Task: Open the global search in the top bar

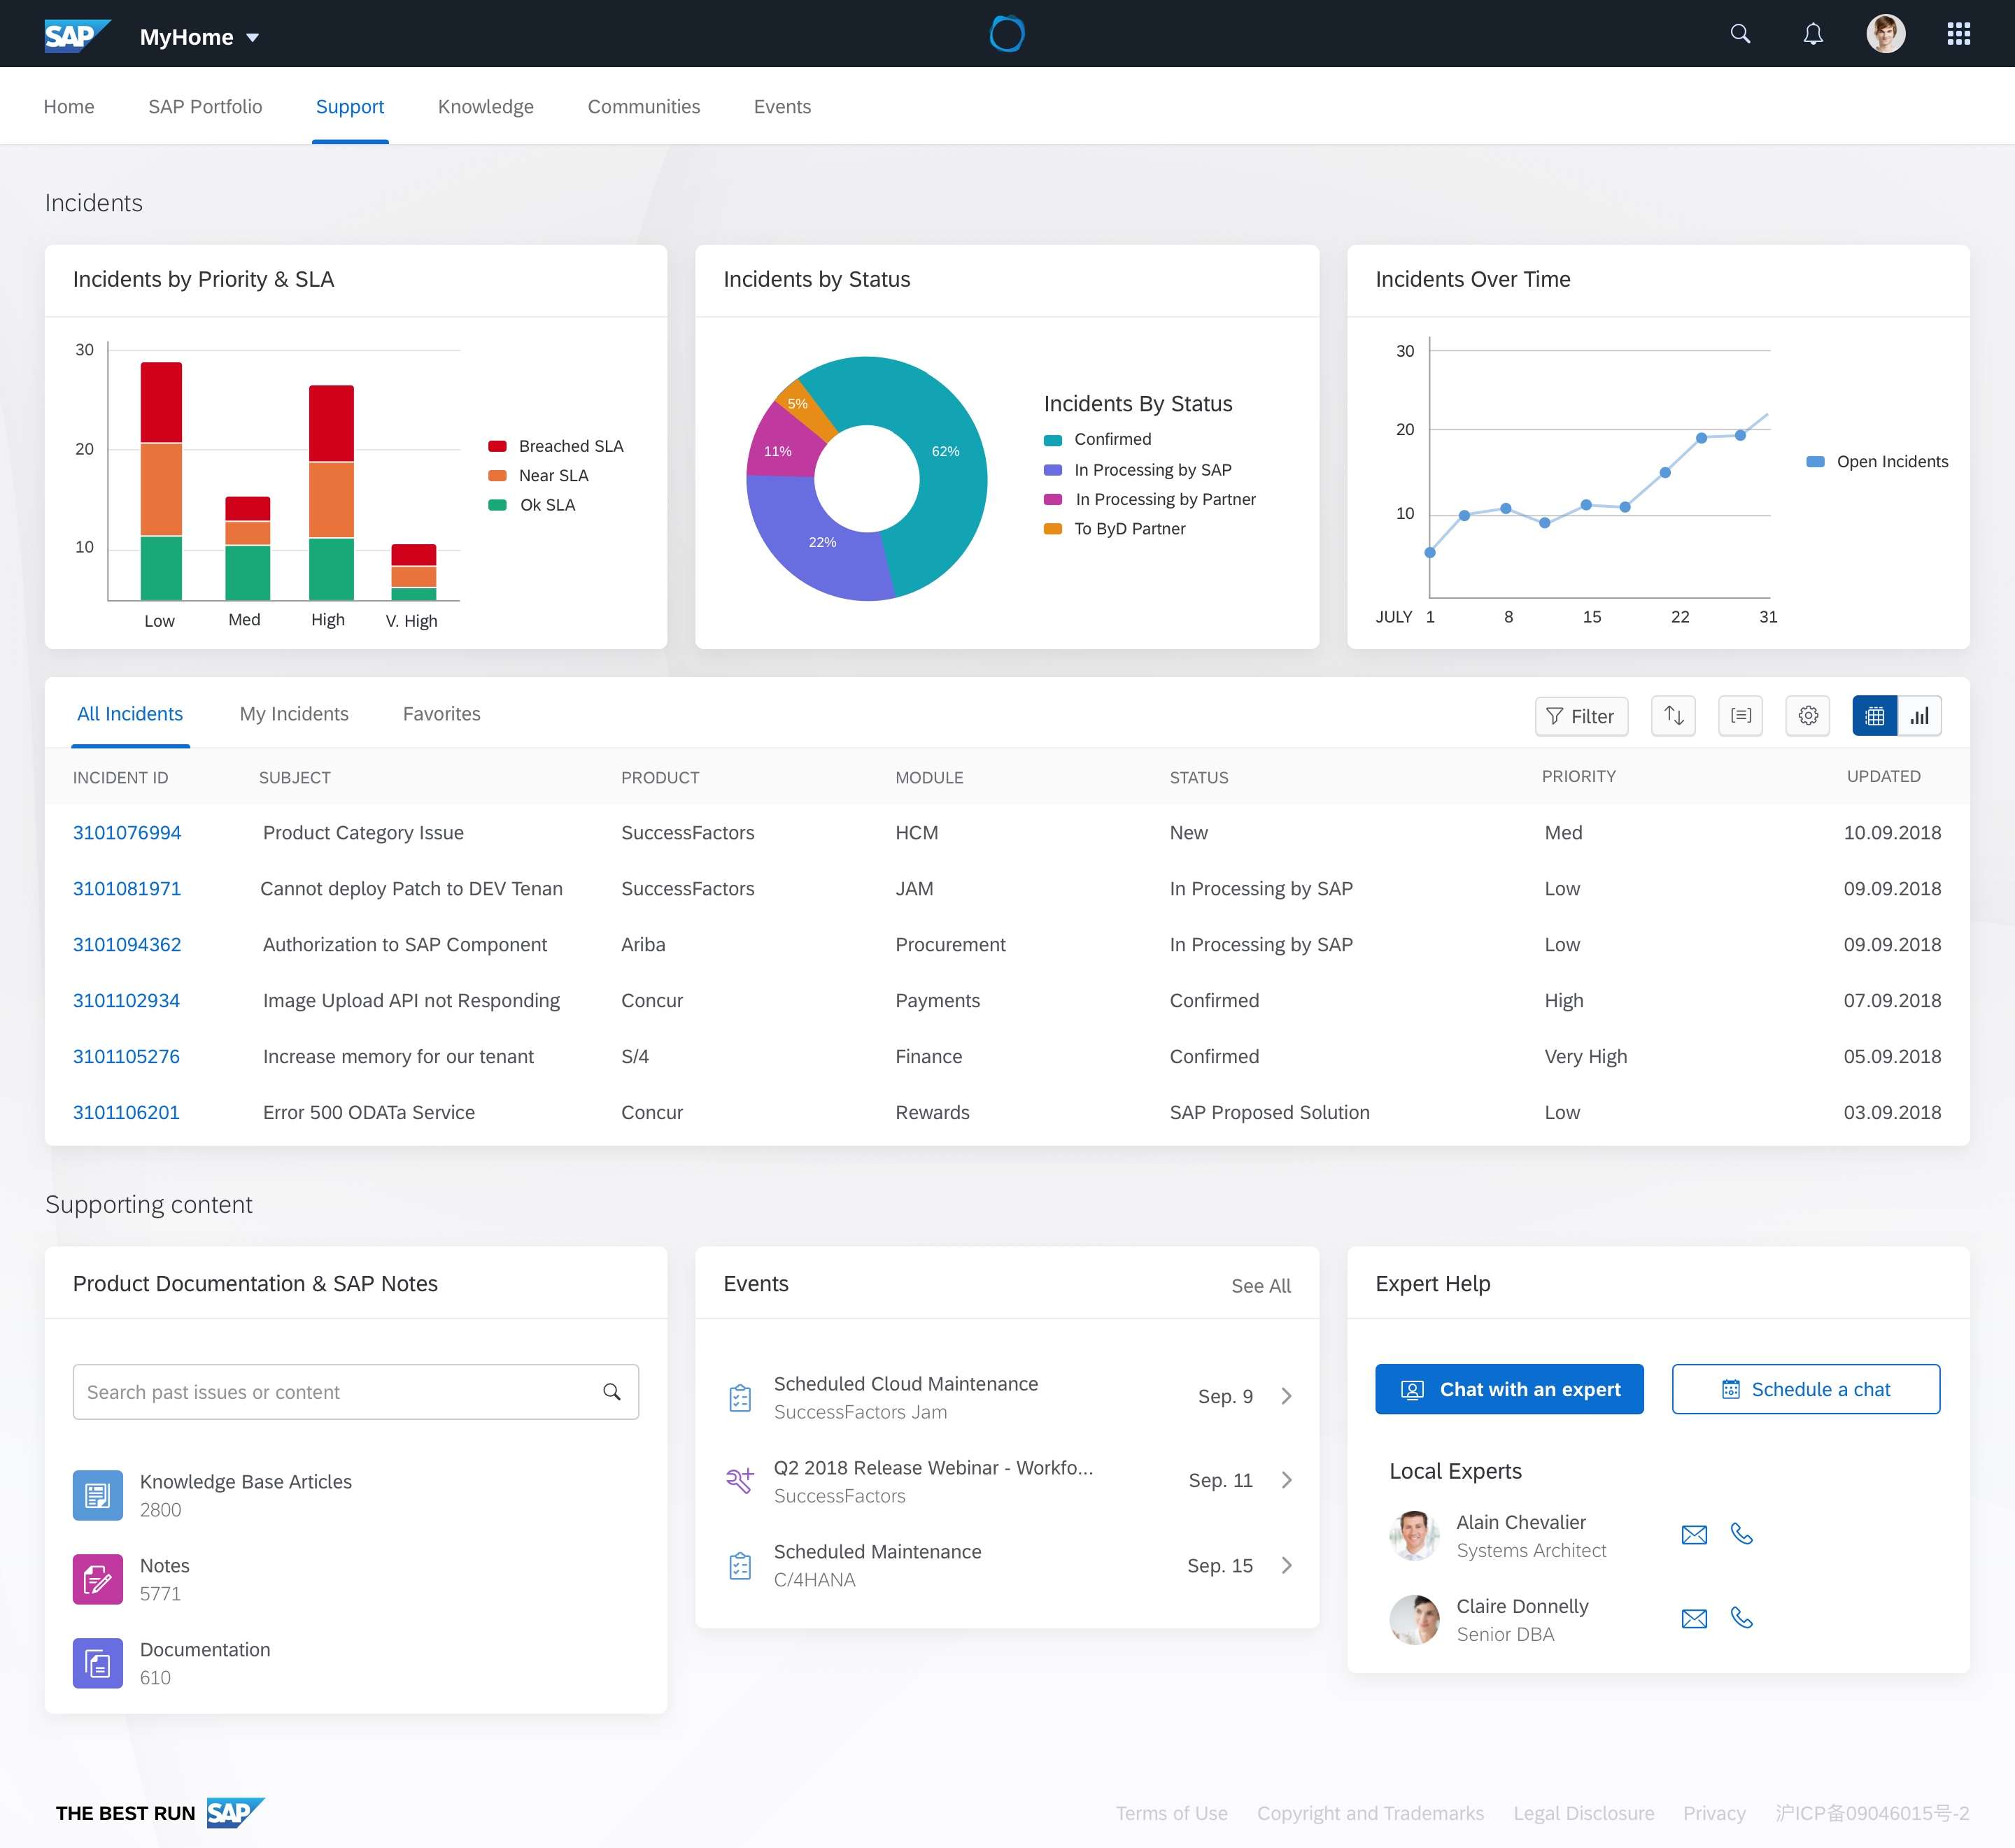Action: (x=1739, y=33)
